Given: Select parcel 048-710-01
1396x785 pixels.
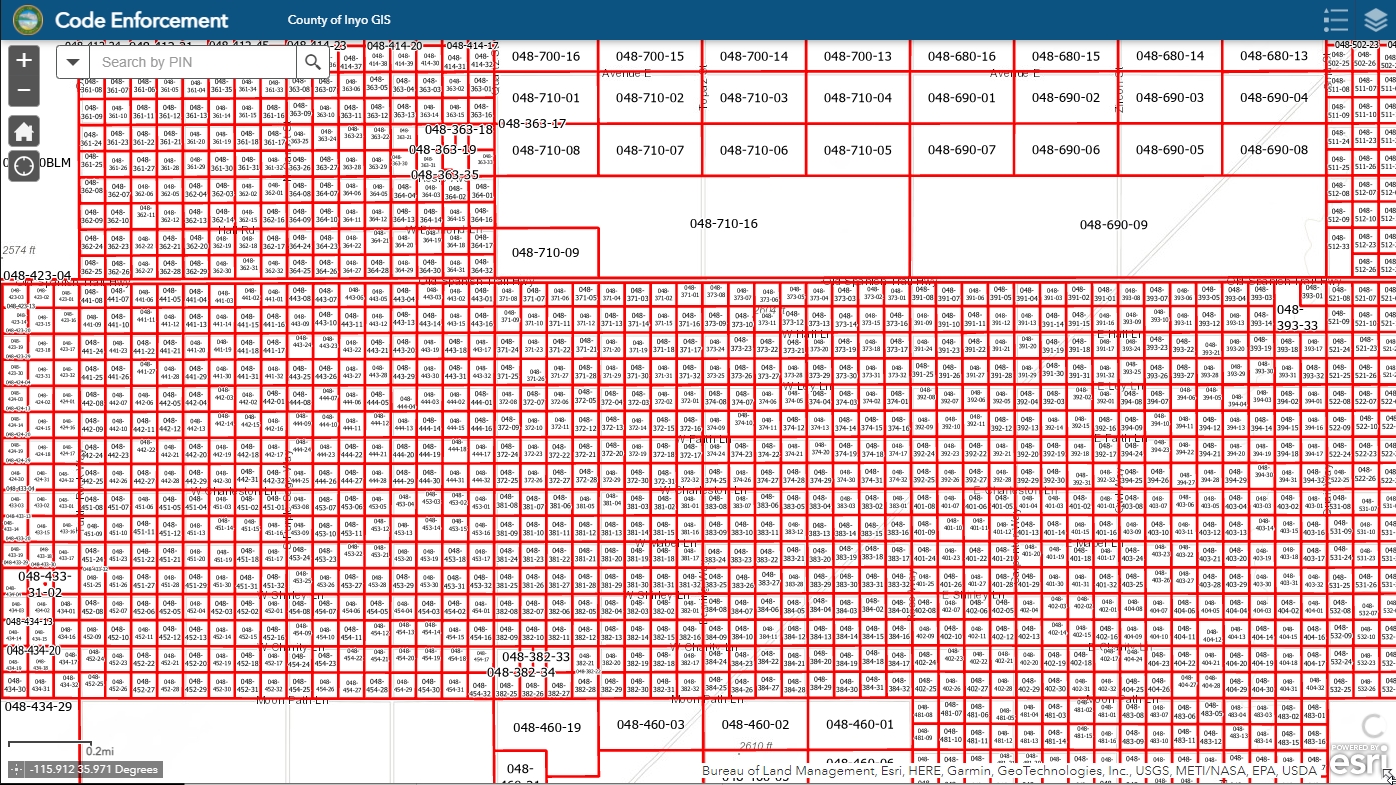Looking at the screenshot, I should pyautogui.click(x=545, y=98).
